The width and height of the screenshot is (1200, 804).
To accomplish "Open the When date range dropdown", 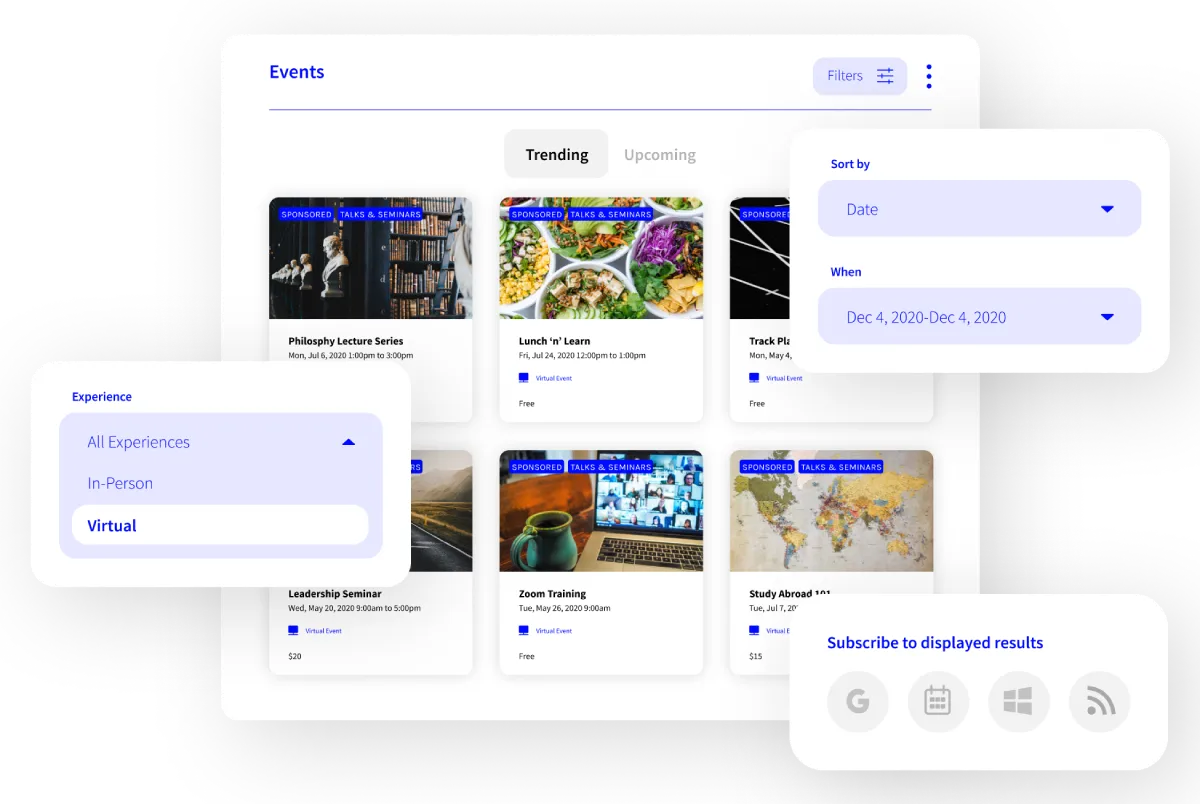I will tap(979, 316).
